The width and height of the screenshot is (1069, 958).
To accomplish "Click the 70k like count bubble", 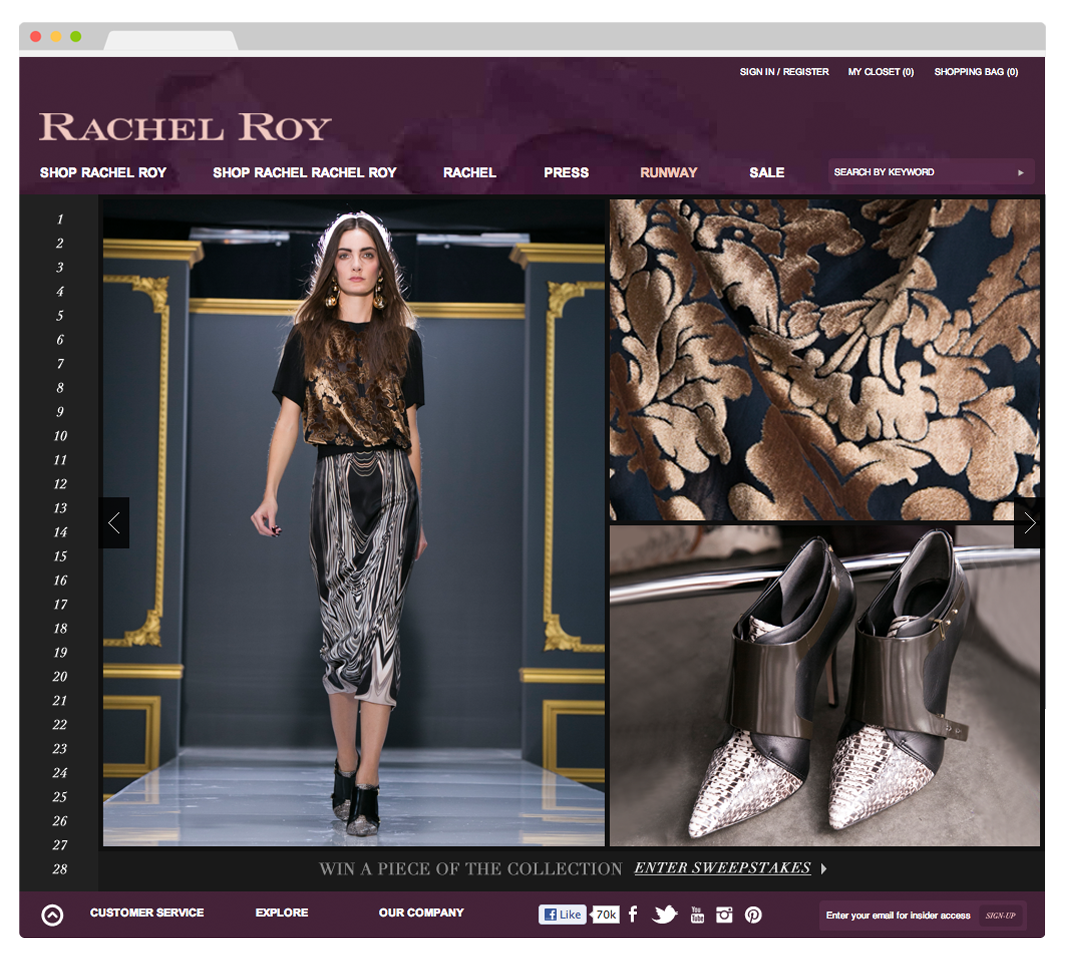I will (x=605, y=914).
